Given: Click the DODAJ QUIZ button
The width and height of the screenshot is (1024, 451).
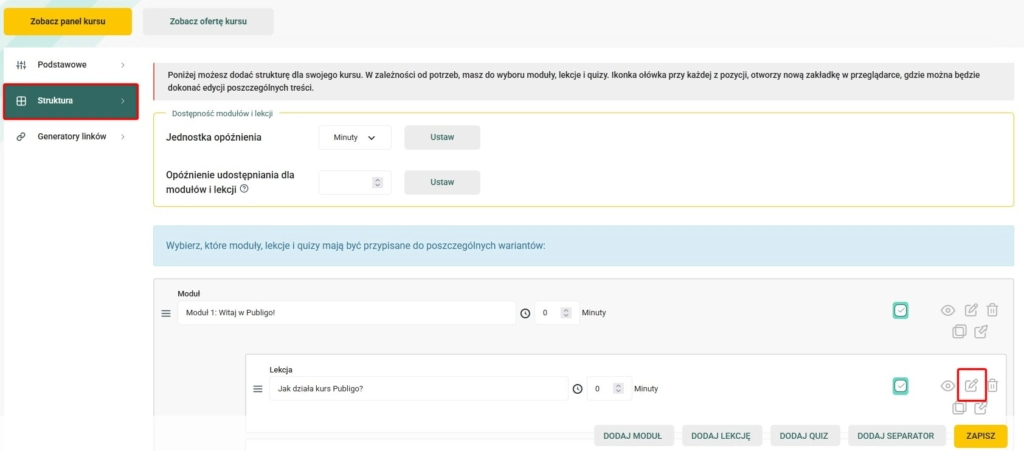Looking at the screenshot, I should tap(805, 436).
